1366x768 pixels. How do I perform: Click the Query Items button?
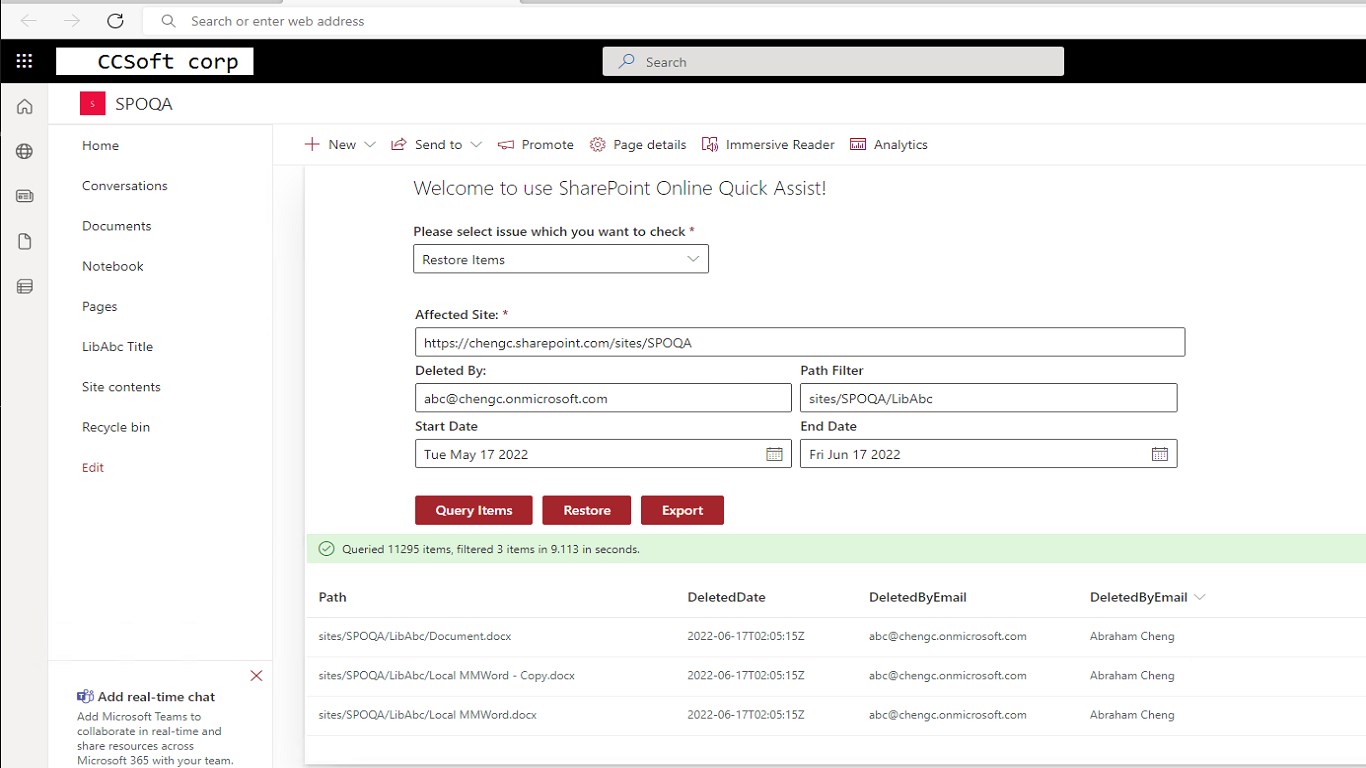point(474,510)
